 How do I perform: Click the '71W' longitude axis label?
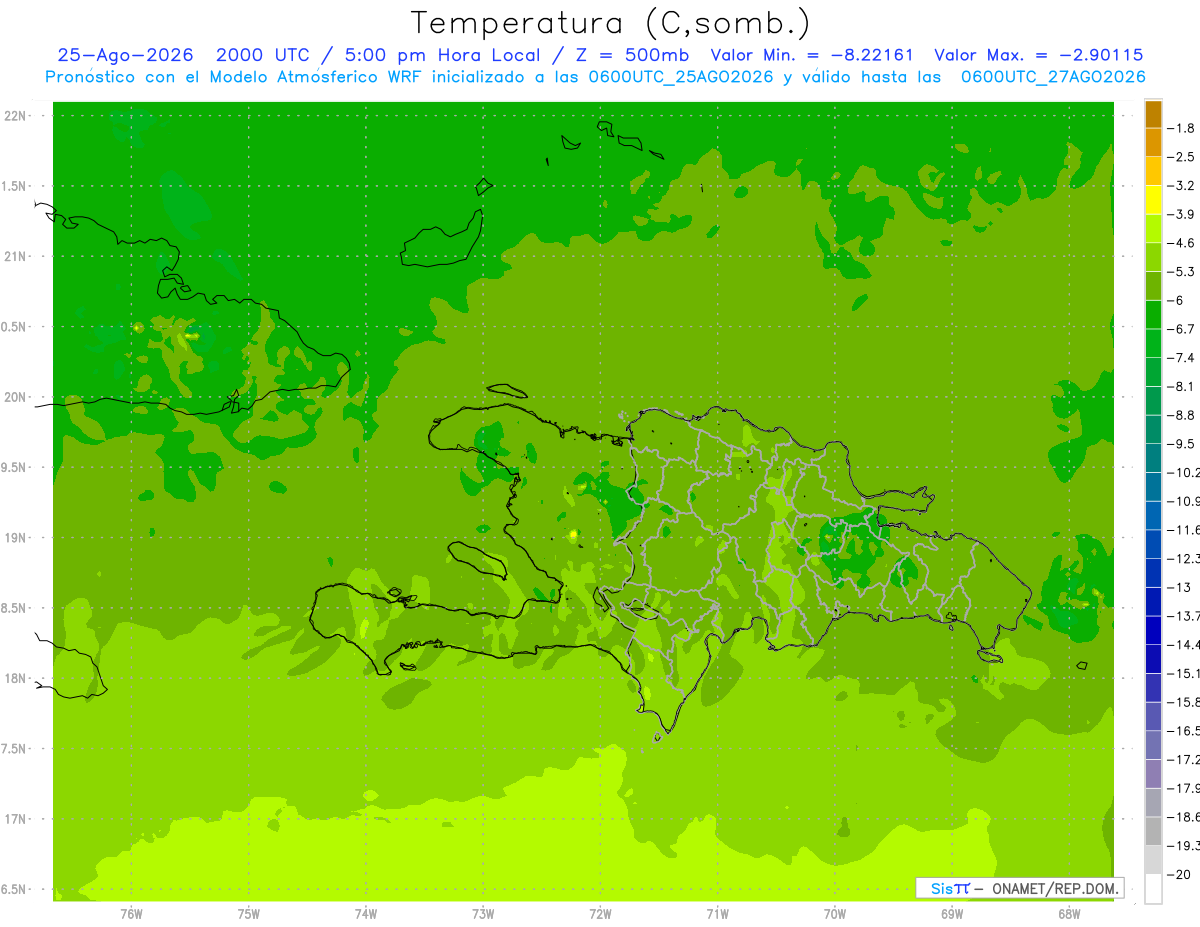[x=717, y=914]
